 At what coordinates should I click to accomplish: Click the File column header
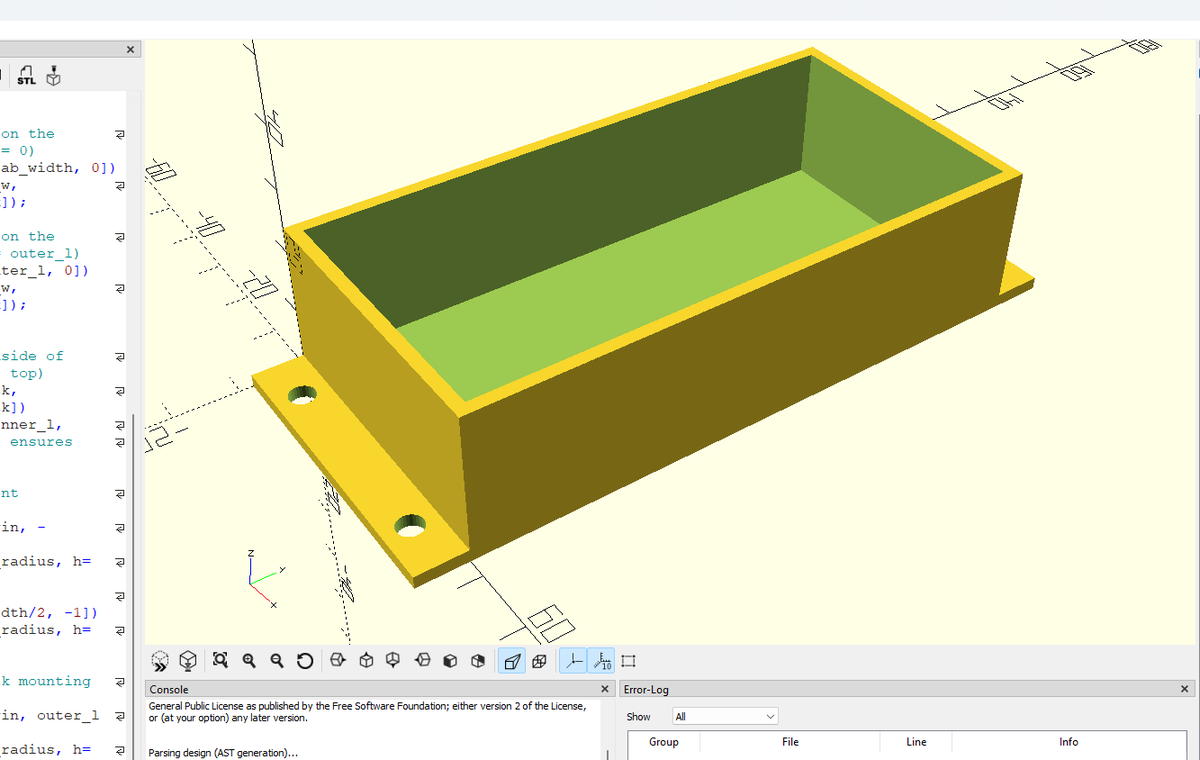tap(790, 742)
